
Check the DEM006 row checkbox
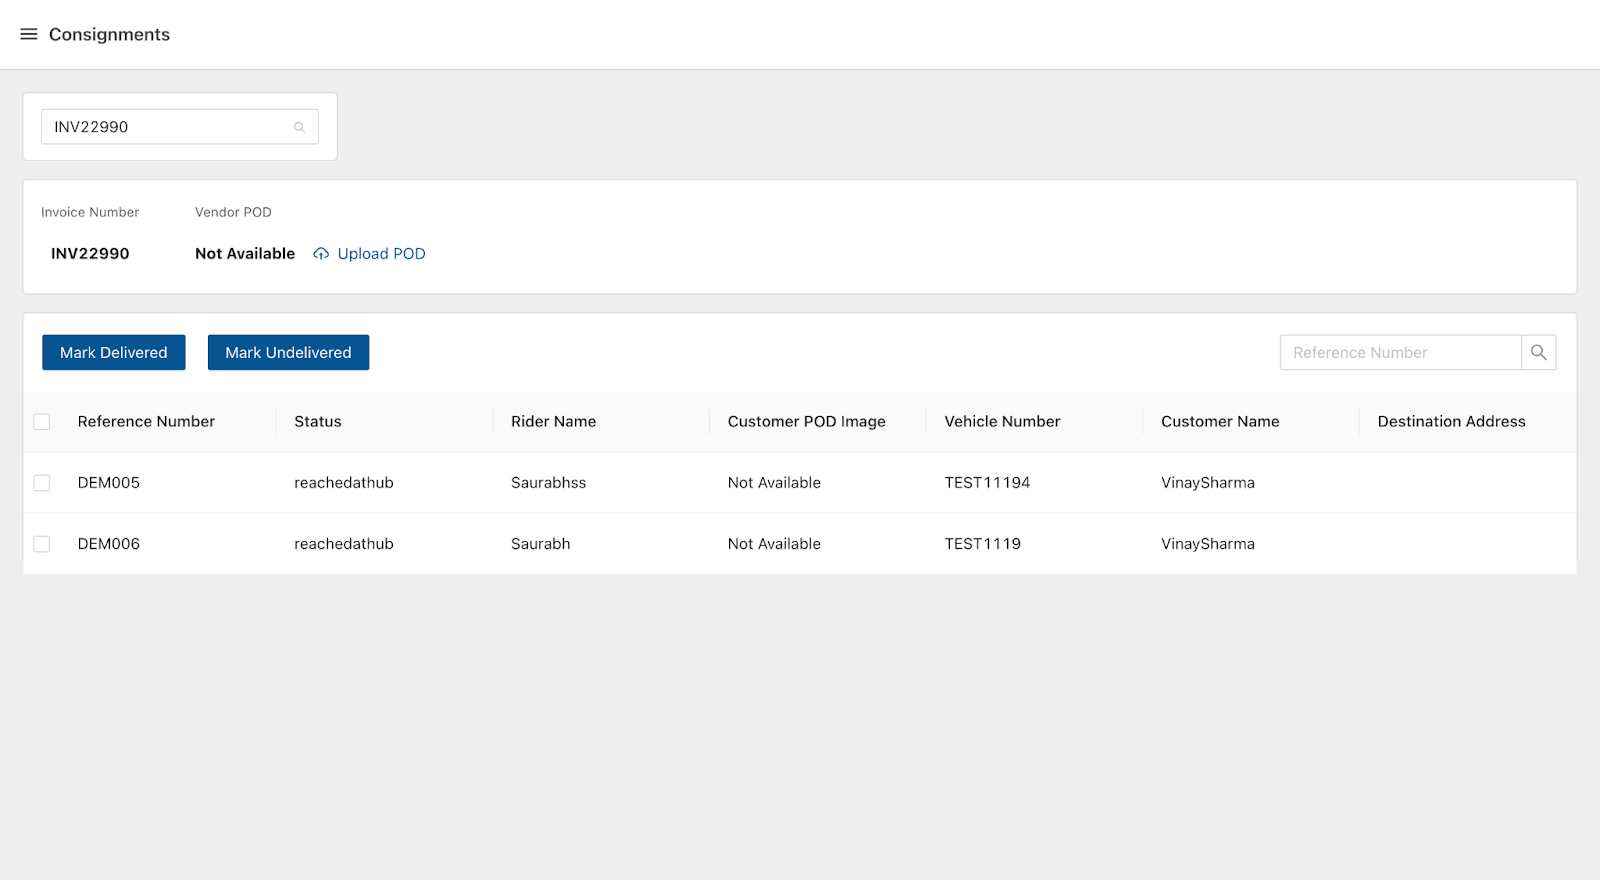click(42, 544)
